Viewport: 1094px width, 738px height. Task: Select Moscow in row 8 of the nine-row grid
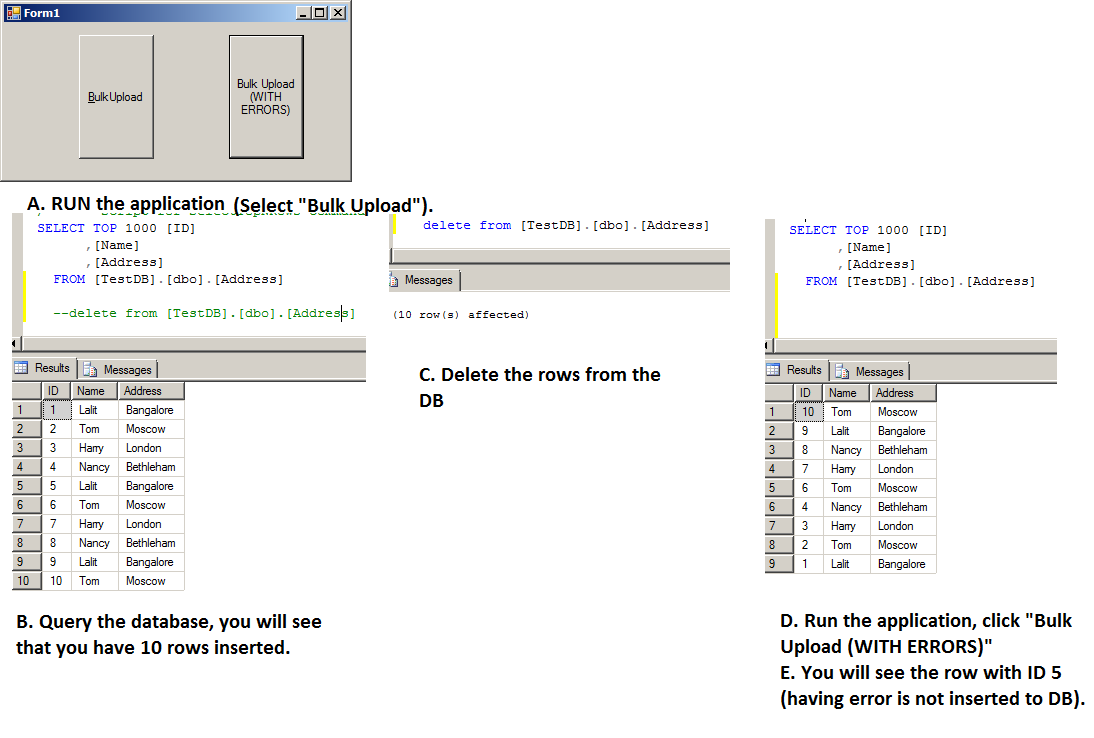(903, 545)
